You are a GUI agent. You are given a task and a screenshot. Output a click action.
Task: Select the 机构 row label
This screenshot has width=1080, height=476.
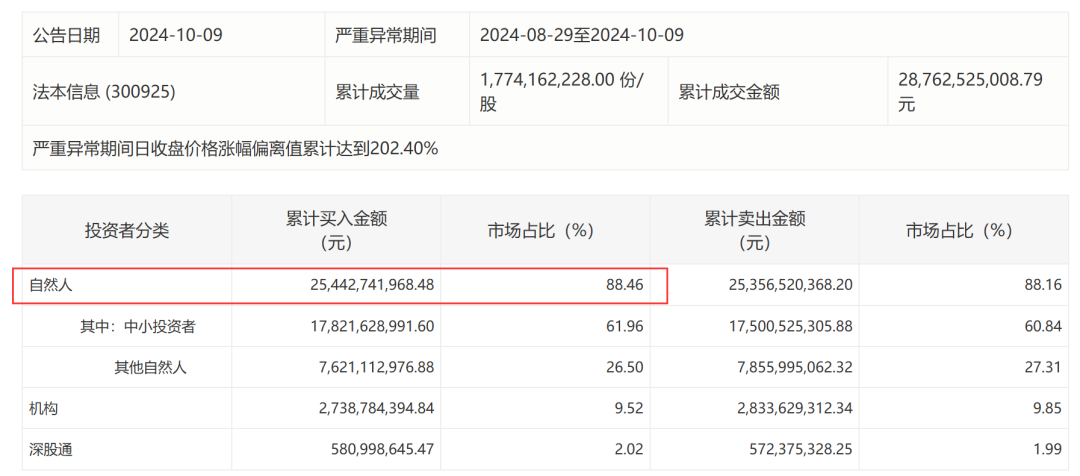pos(43,408)
